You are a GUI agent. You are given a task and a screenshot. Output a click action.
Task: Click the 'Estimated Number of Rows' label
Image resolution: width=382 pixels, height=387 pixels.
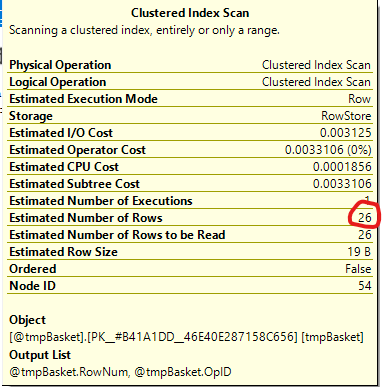[86, 218]
